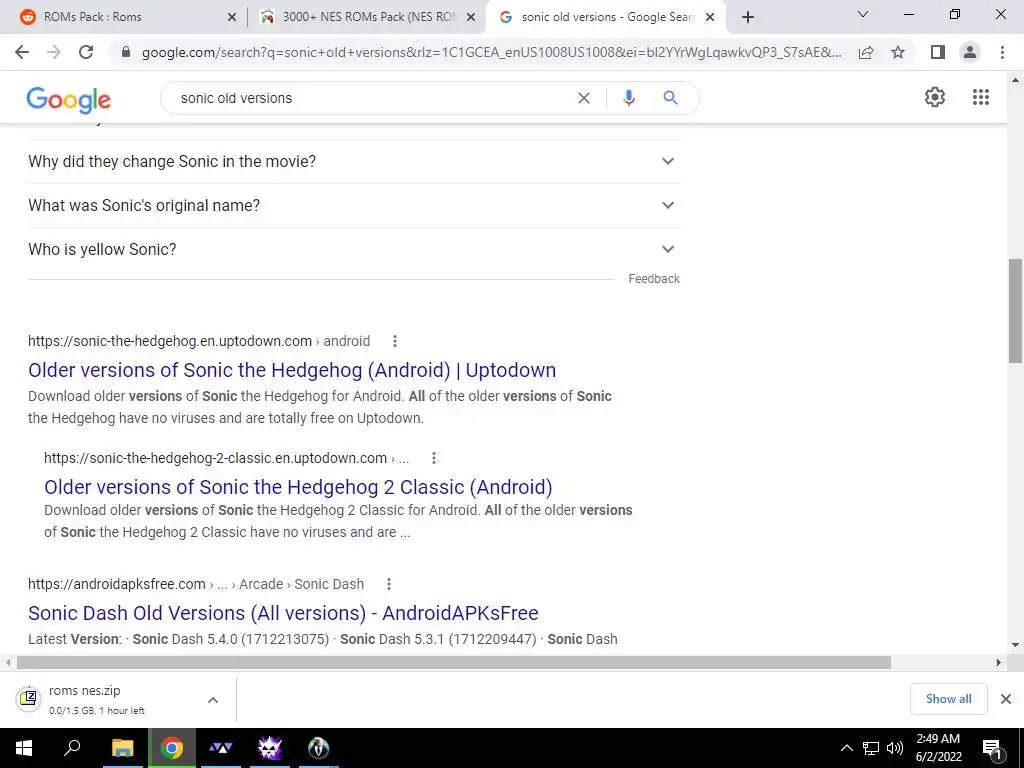Clear the Google search box text
Viewport: 1024px width, 768px height.
tap(584, 98)
